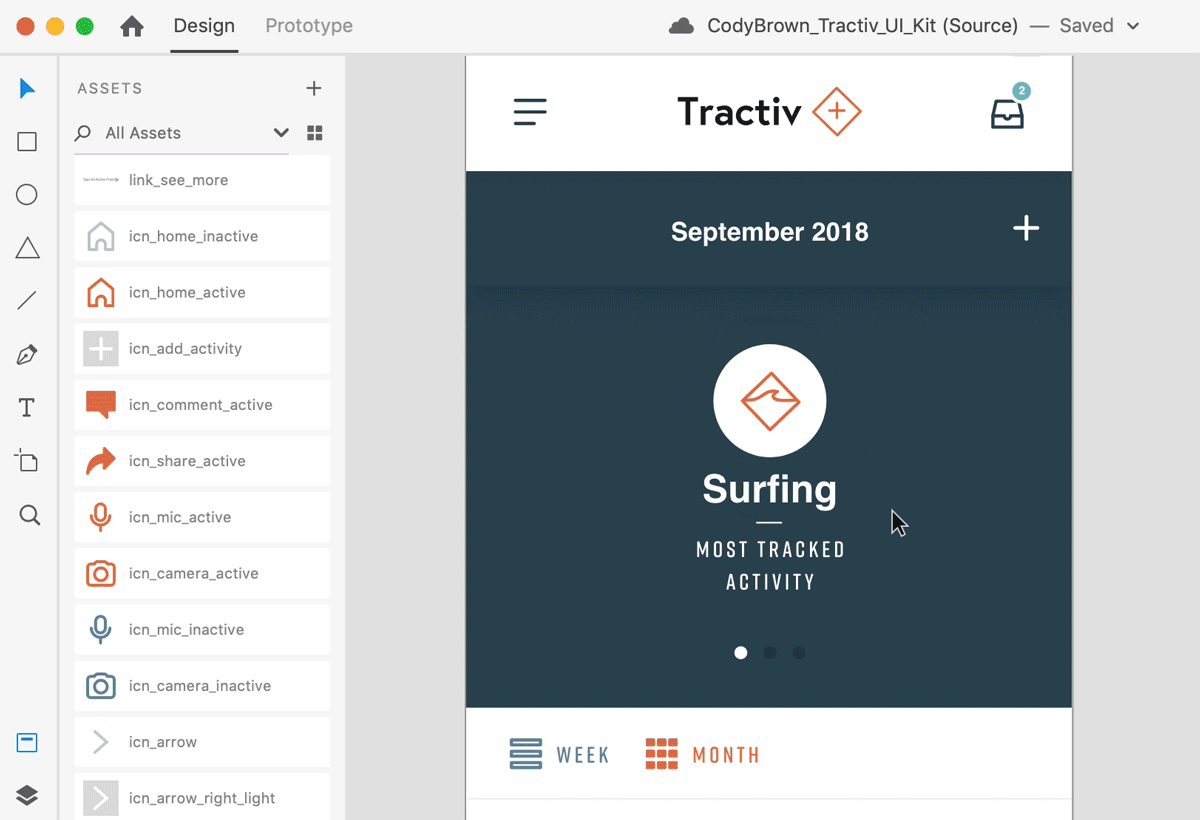Viewport: 1200px width, 820px height.
Task: Click the All Assets search field
Action: coord(182,133)
